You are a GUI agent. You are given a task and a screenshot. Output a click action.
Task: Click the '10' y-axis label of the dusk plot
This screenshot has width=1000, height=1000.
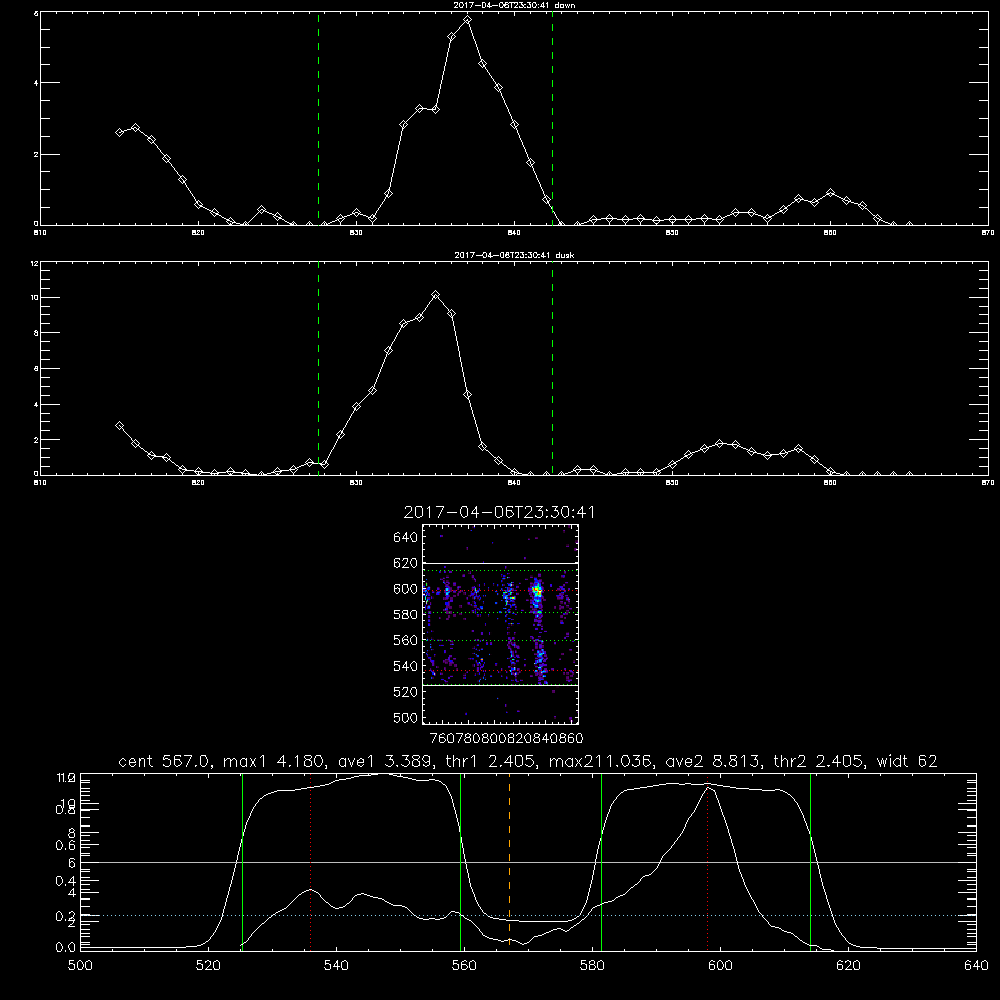coord(34,298)
